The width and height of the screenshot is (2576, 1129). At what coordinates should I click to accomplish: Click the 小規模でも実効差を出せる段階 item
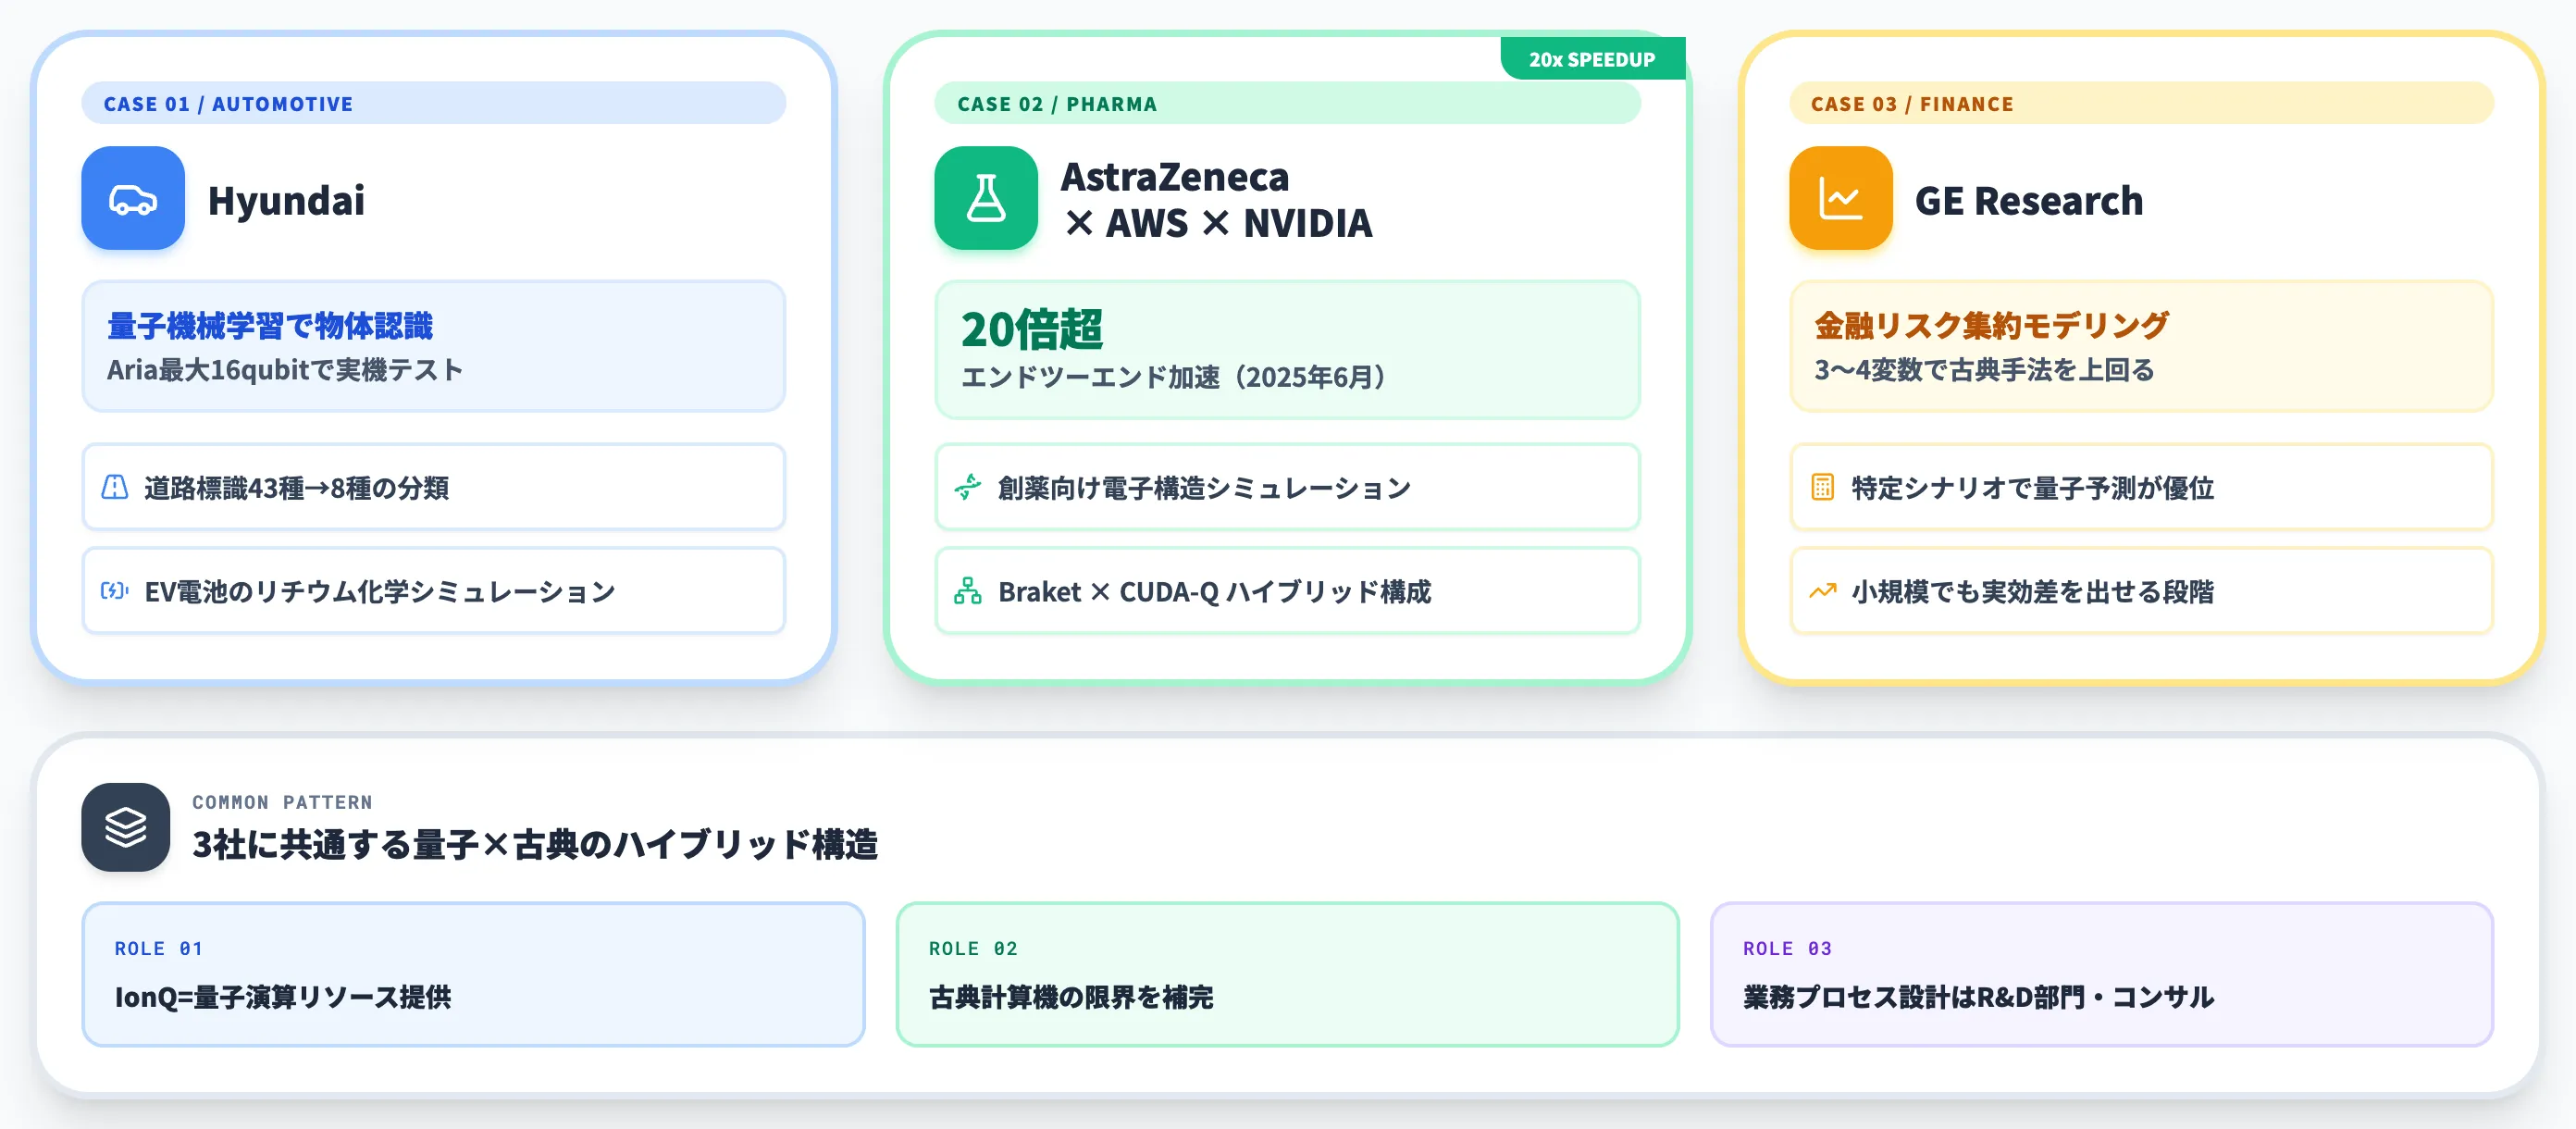pyautogui.click(x=2141, y=591)
